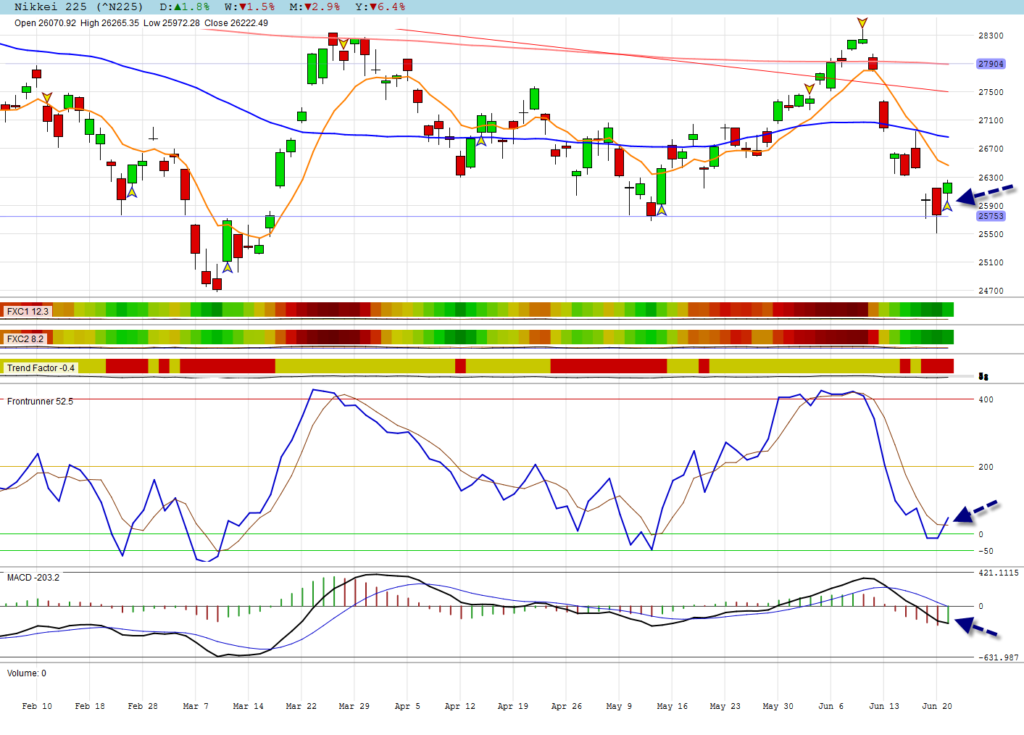Screen dimensions: 1024x735
Task: Click the Nikkei 225 (^N225) chart title
Action: (x=78, y=7)
